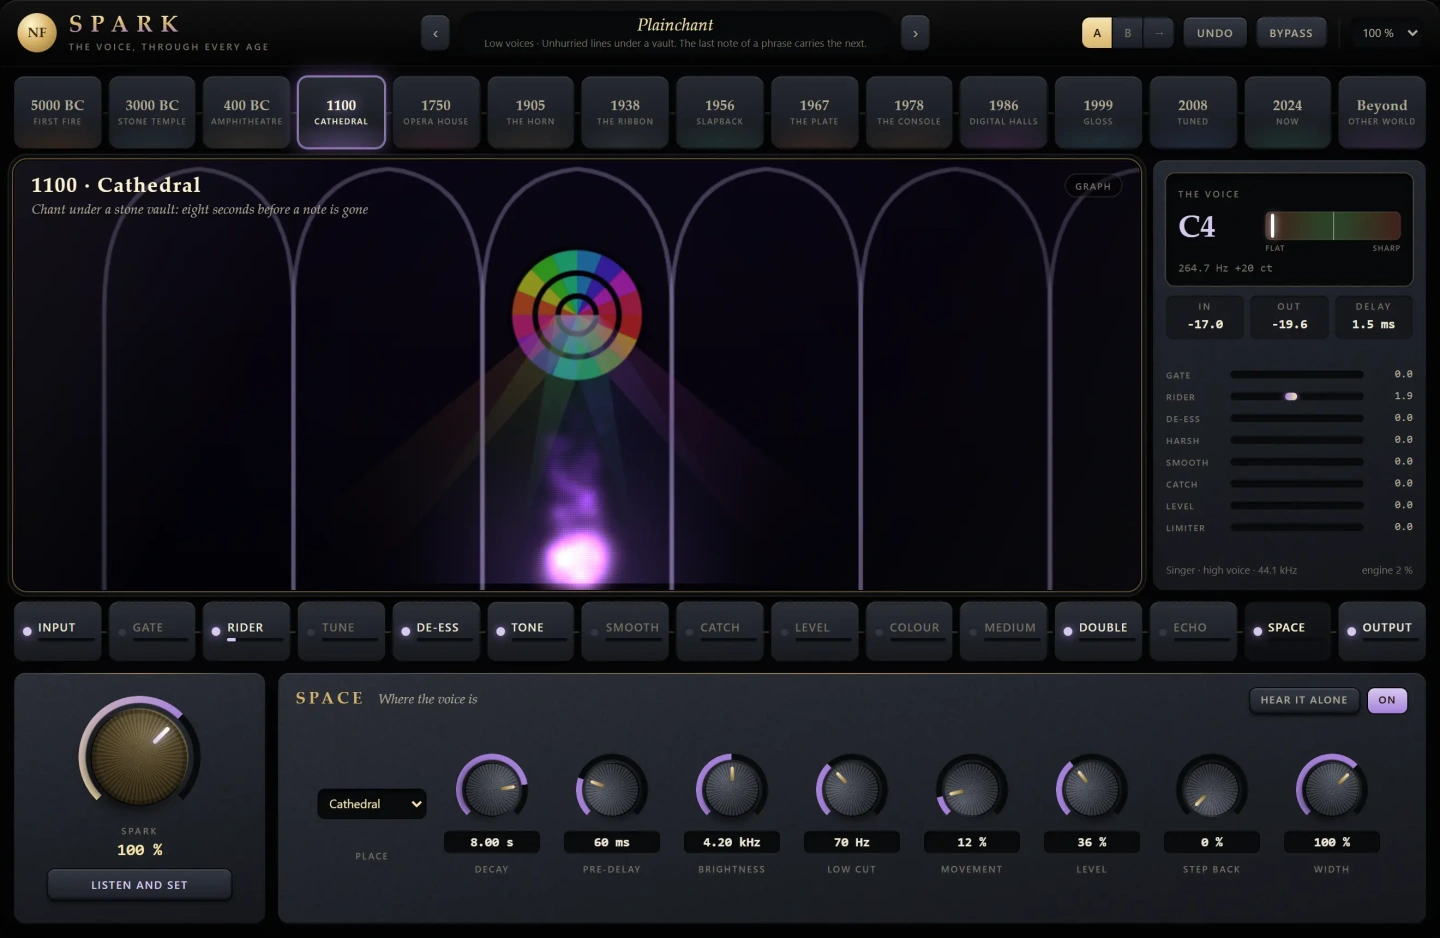Open the Echo module tab

[x=1193, y=630]
